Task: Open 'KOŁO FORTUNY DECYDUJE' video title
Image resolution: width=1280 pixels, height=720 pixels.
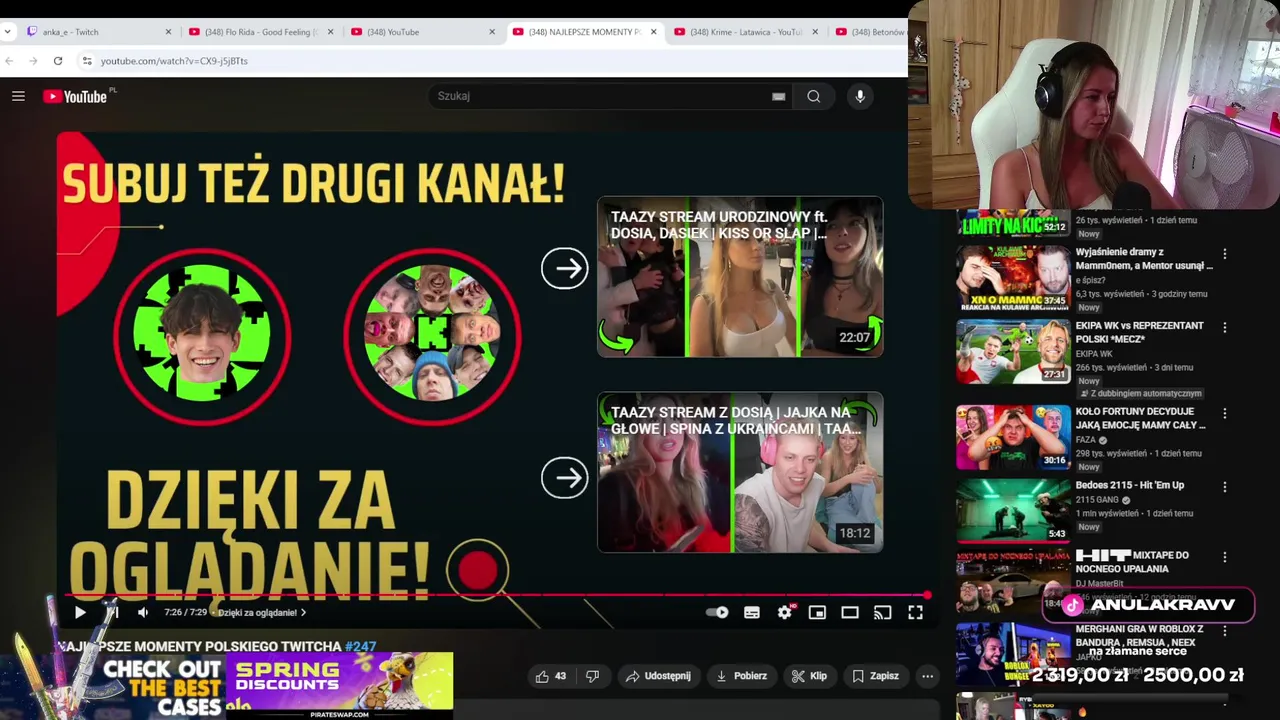Action: tap(1140, 418)
